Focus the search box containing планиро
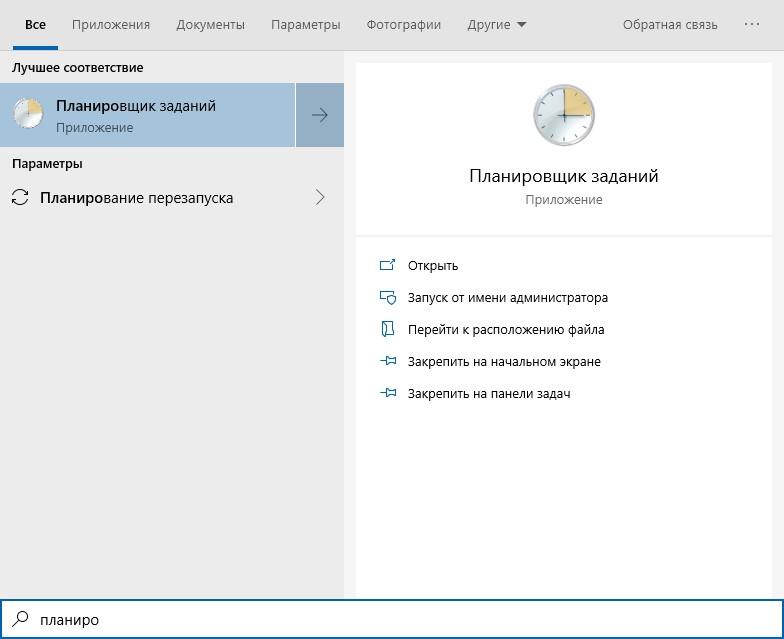 (x=392, y=619)
